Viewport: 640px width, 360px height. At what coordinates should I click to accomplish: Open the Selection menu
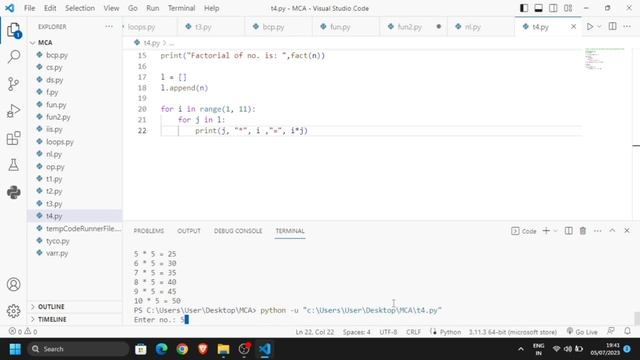click(x=80, y=8)
